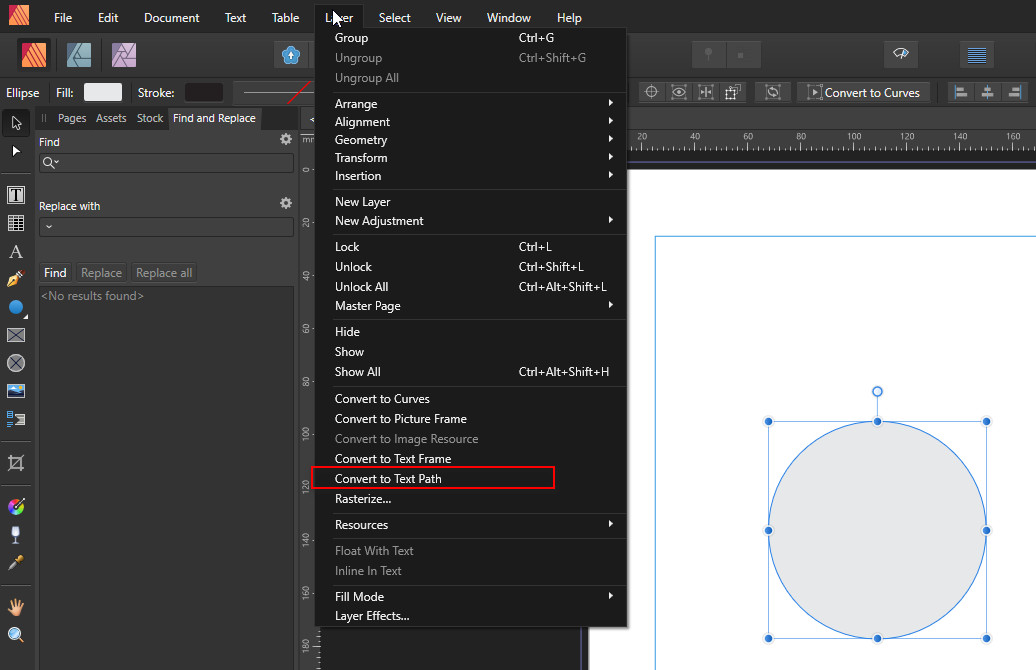Open the Replace with history dropdown
The width and height of the screenshot is (1036, 670).
coord(49,227)
